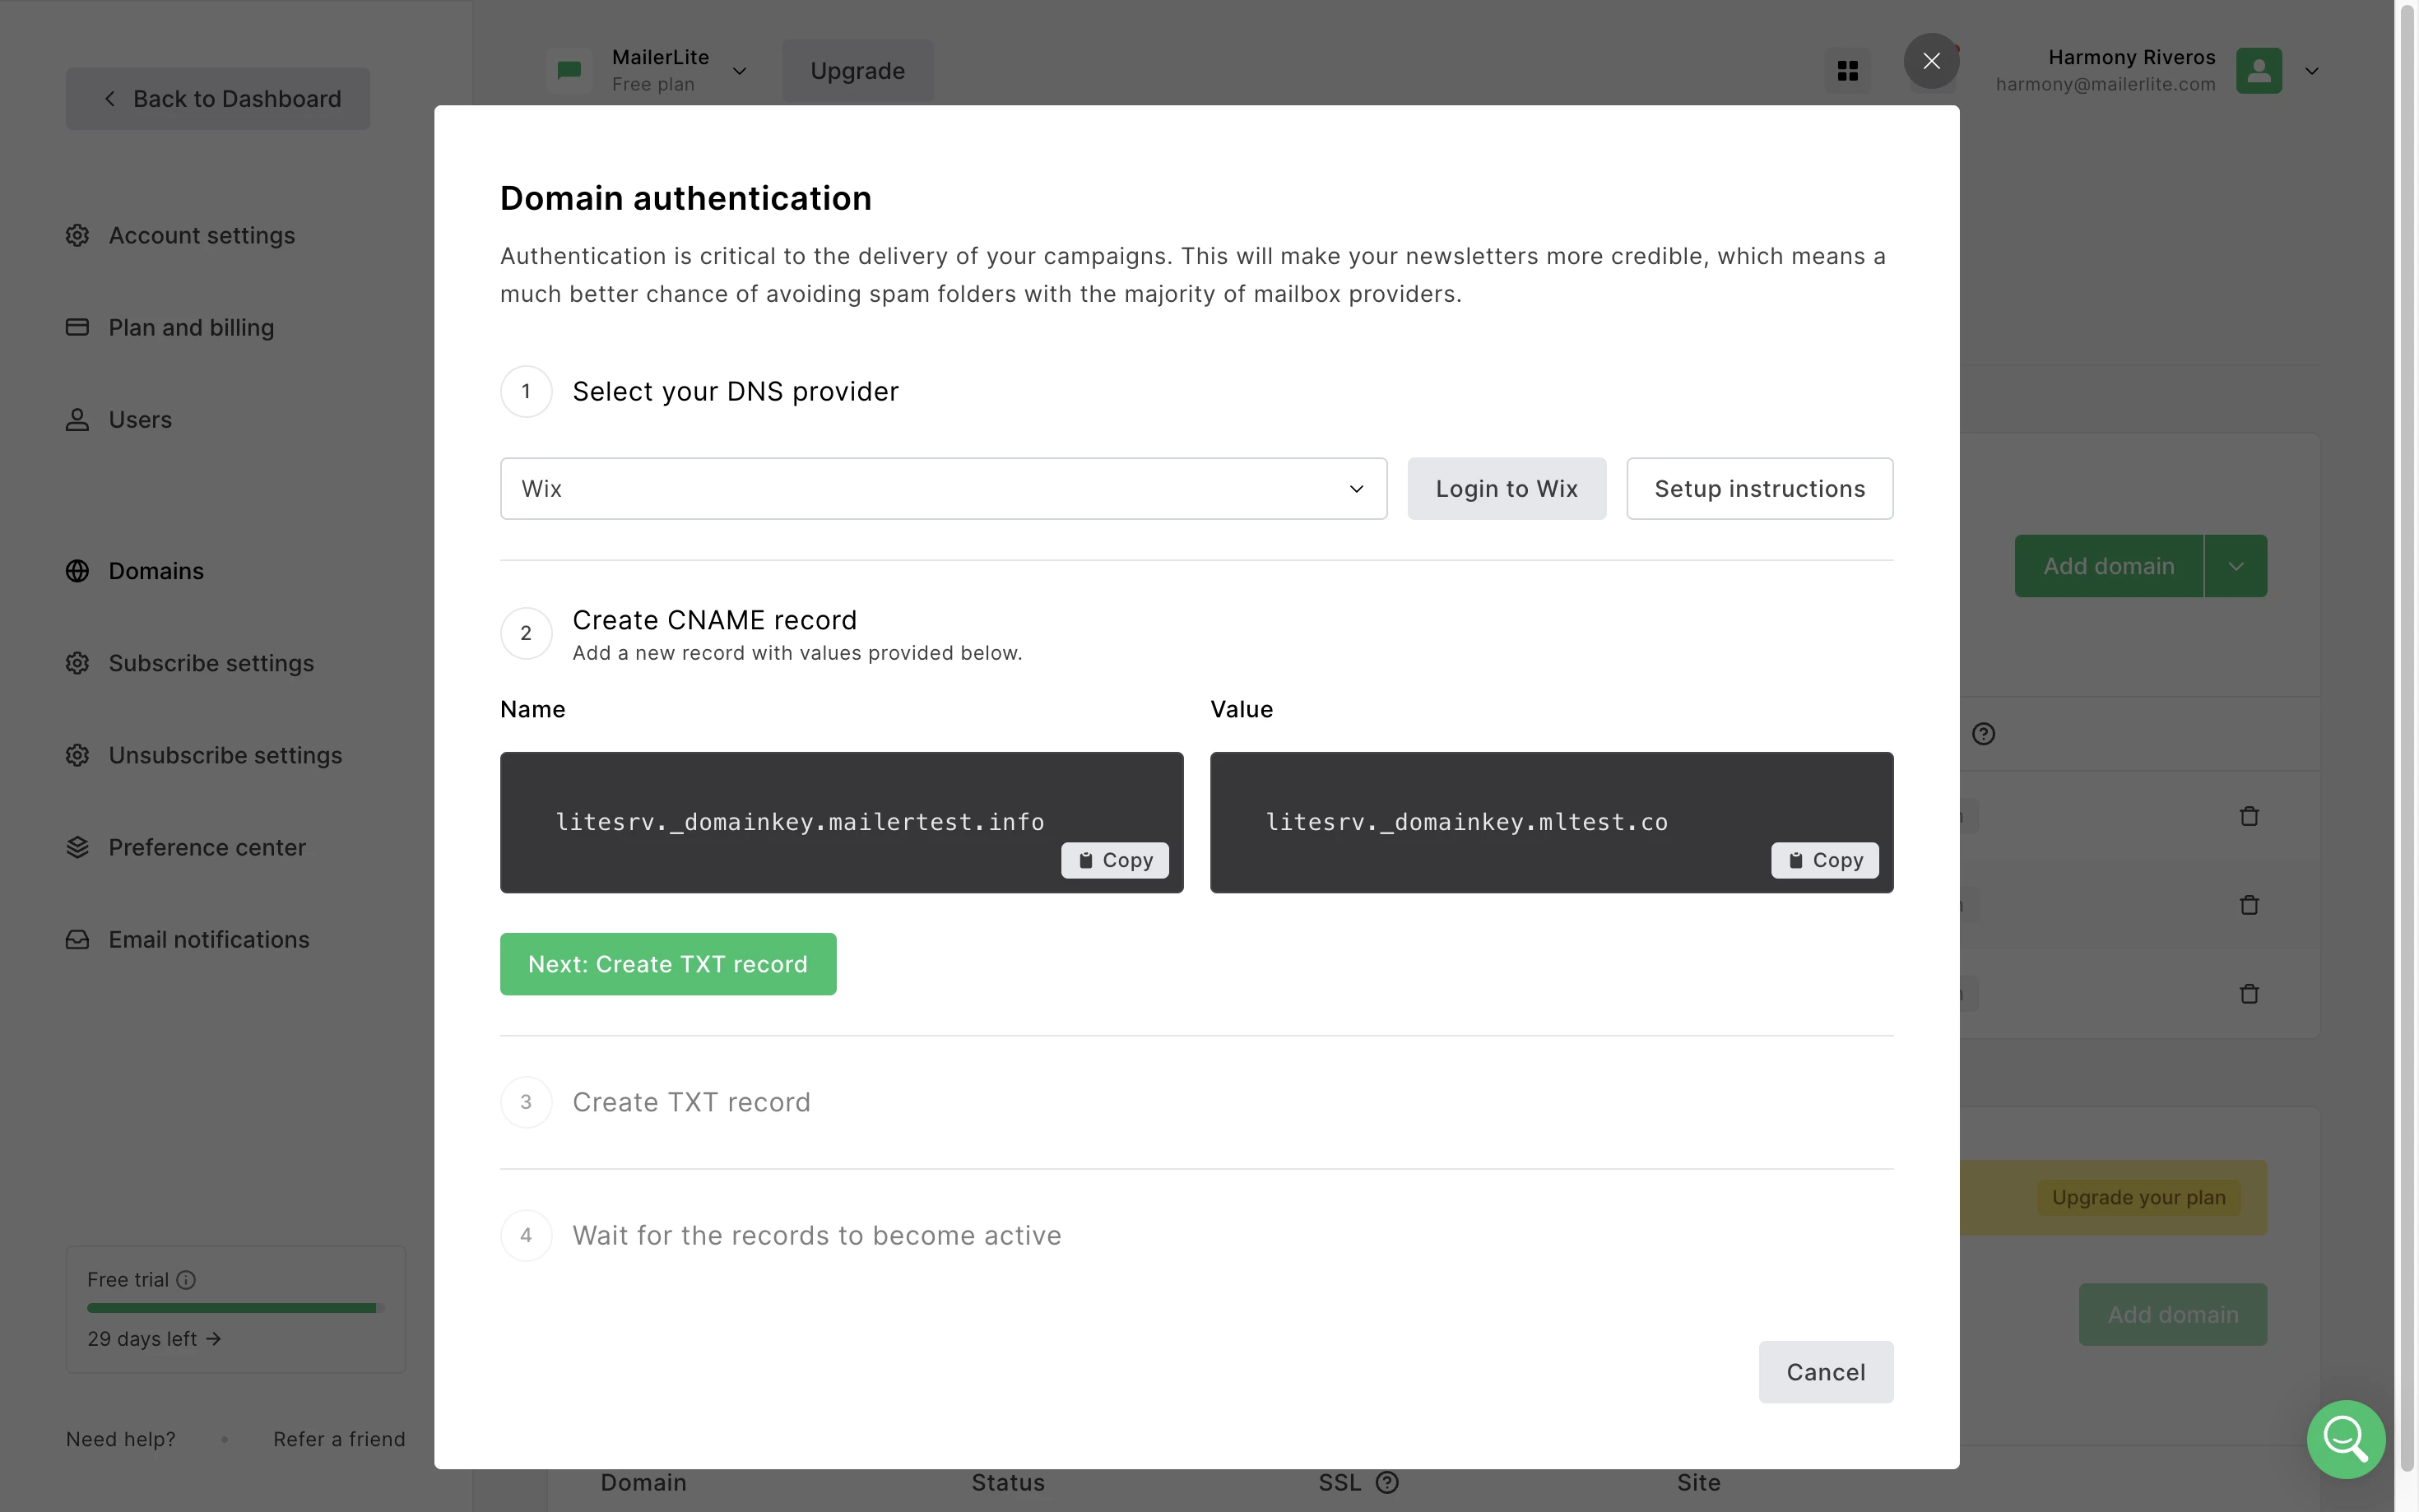Click Login to Wix
Viewport: 2419px width, 1512px height.
click(1506, 489)
